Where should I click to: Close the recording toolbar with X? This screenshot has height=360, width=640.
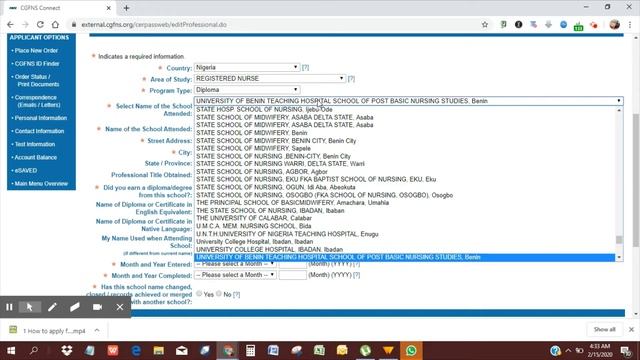tap(120, 307)
